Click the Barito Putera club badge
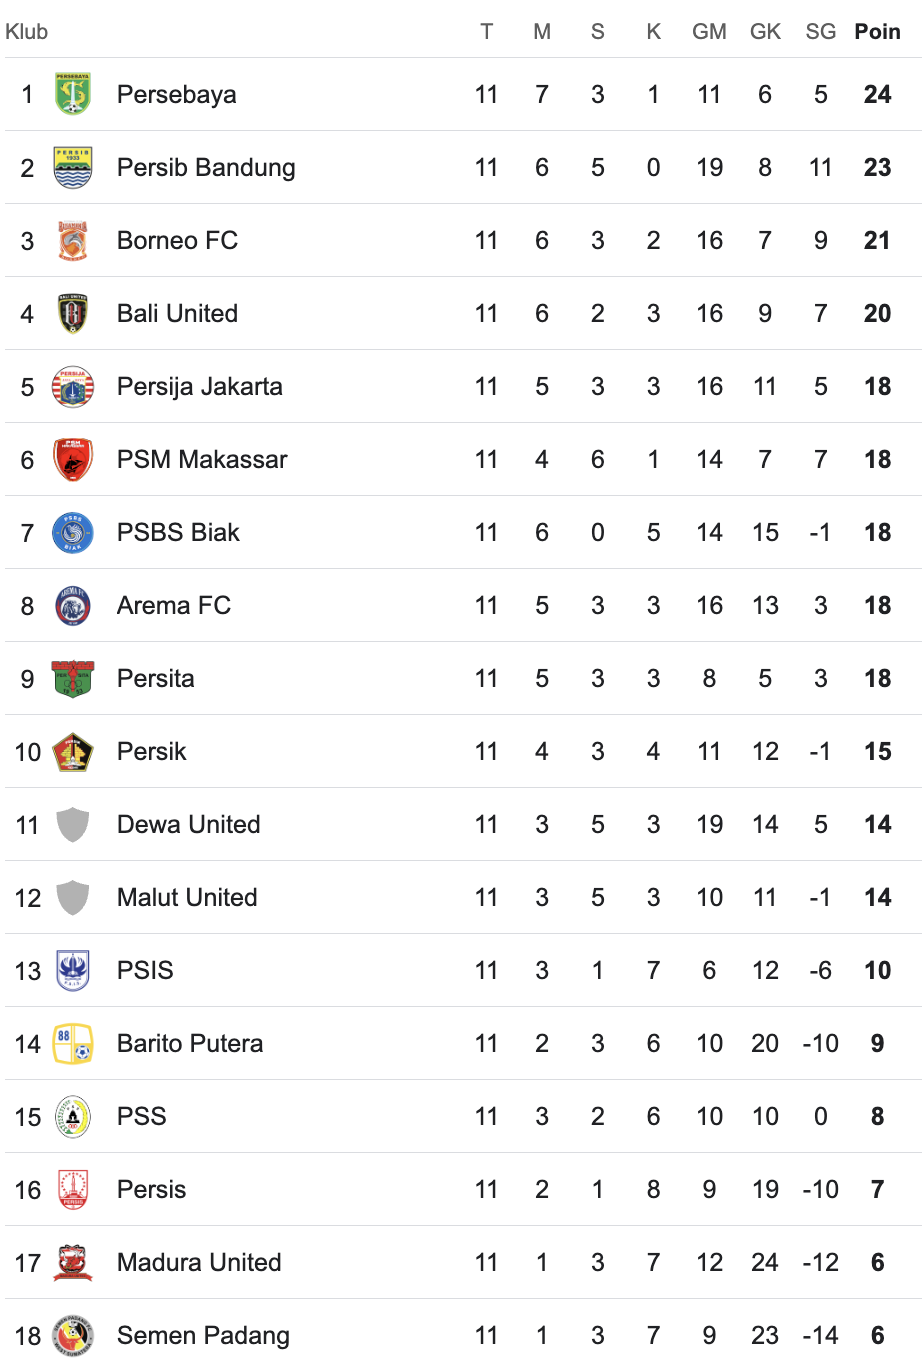Viewport: 922px width, 1368px height. coord(73,1043)
